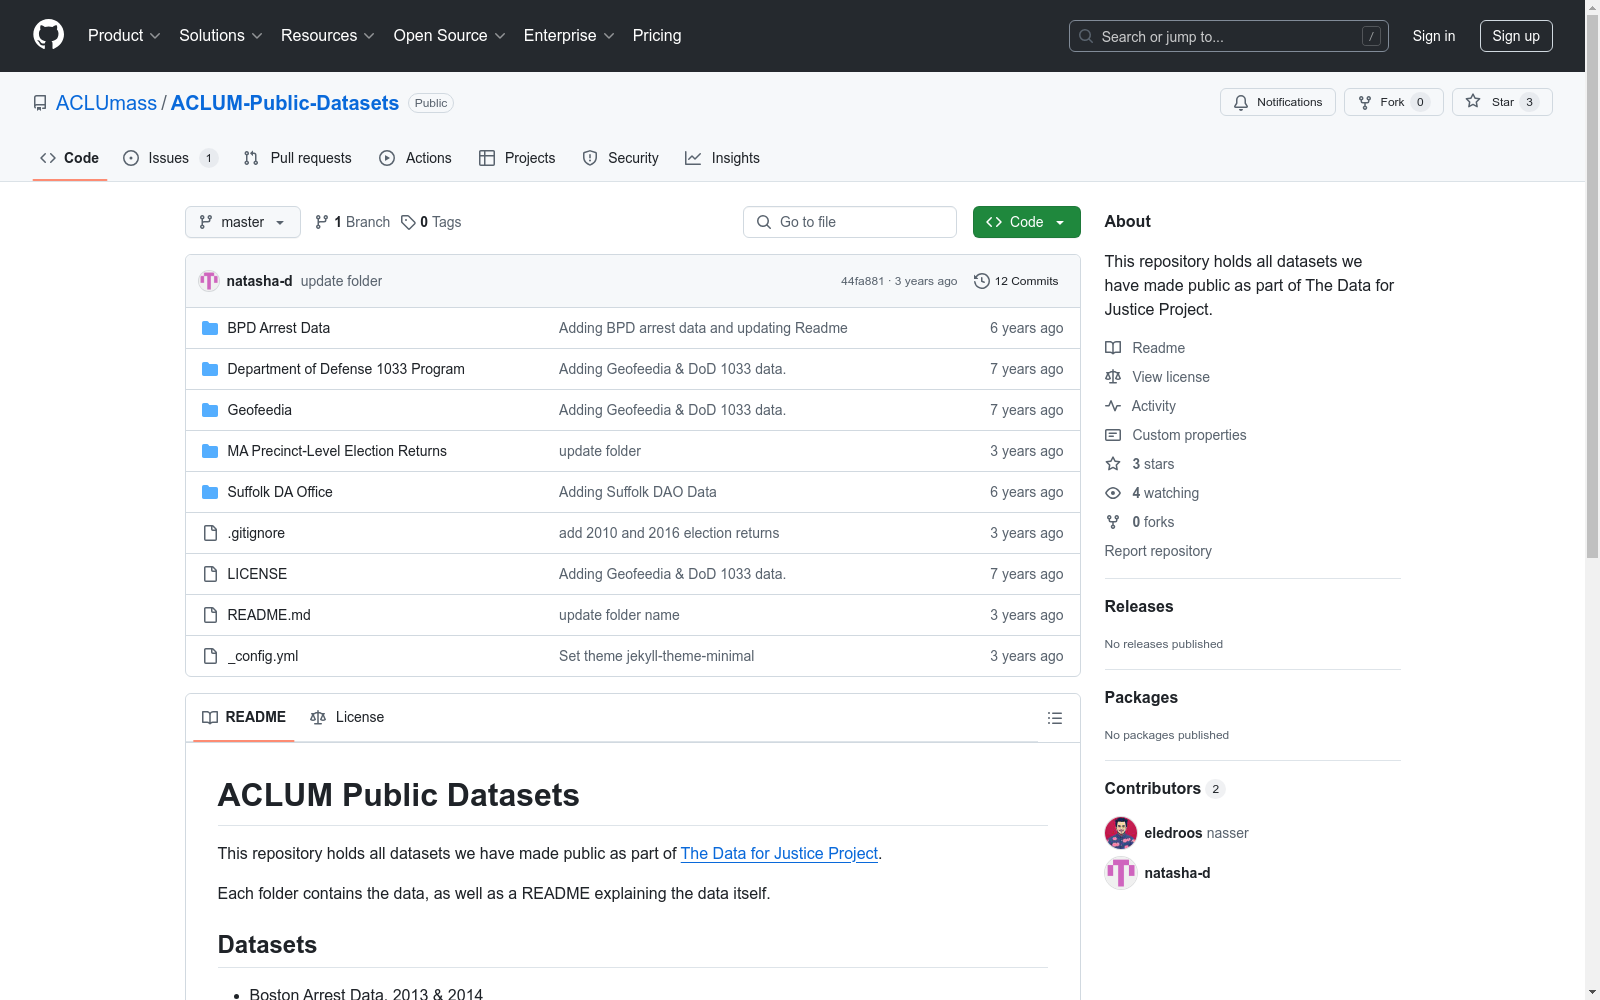Follow The Data for Justice Project link
1600x1000 pixels.
779,853
